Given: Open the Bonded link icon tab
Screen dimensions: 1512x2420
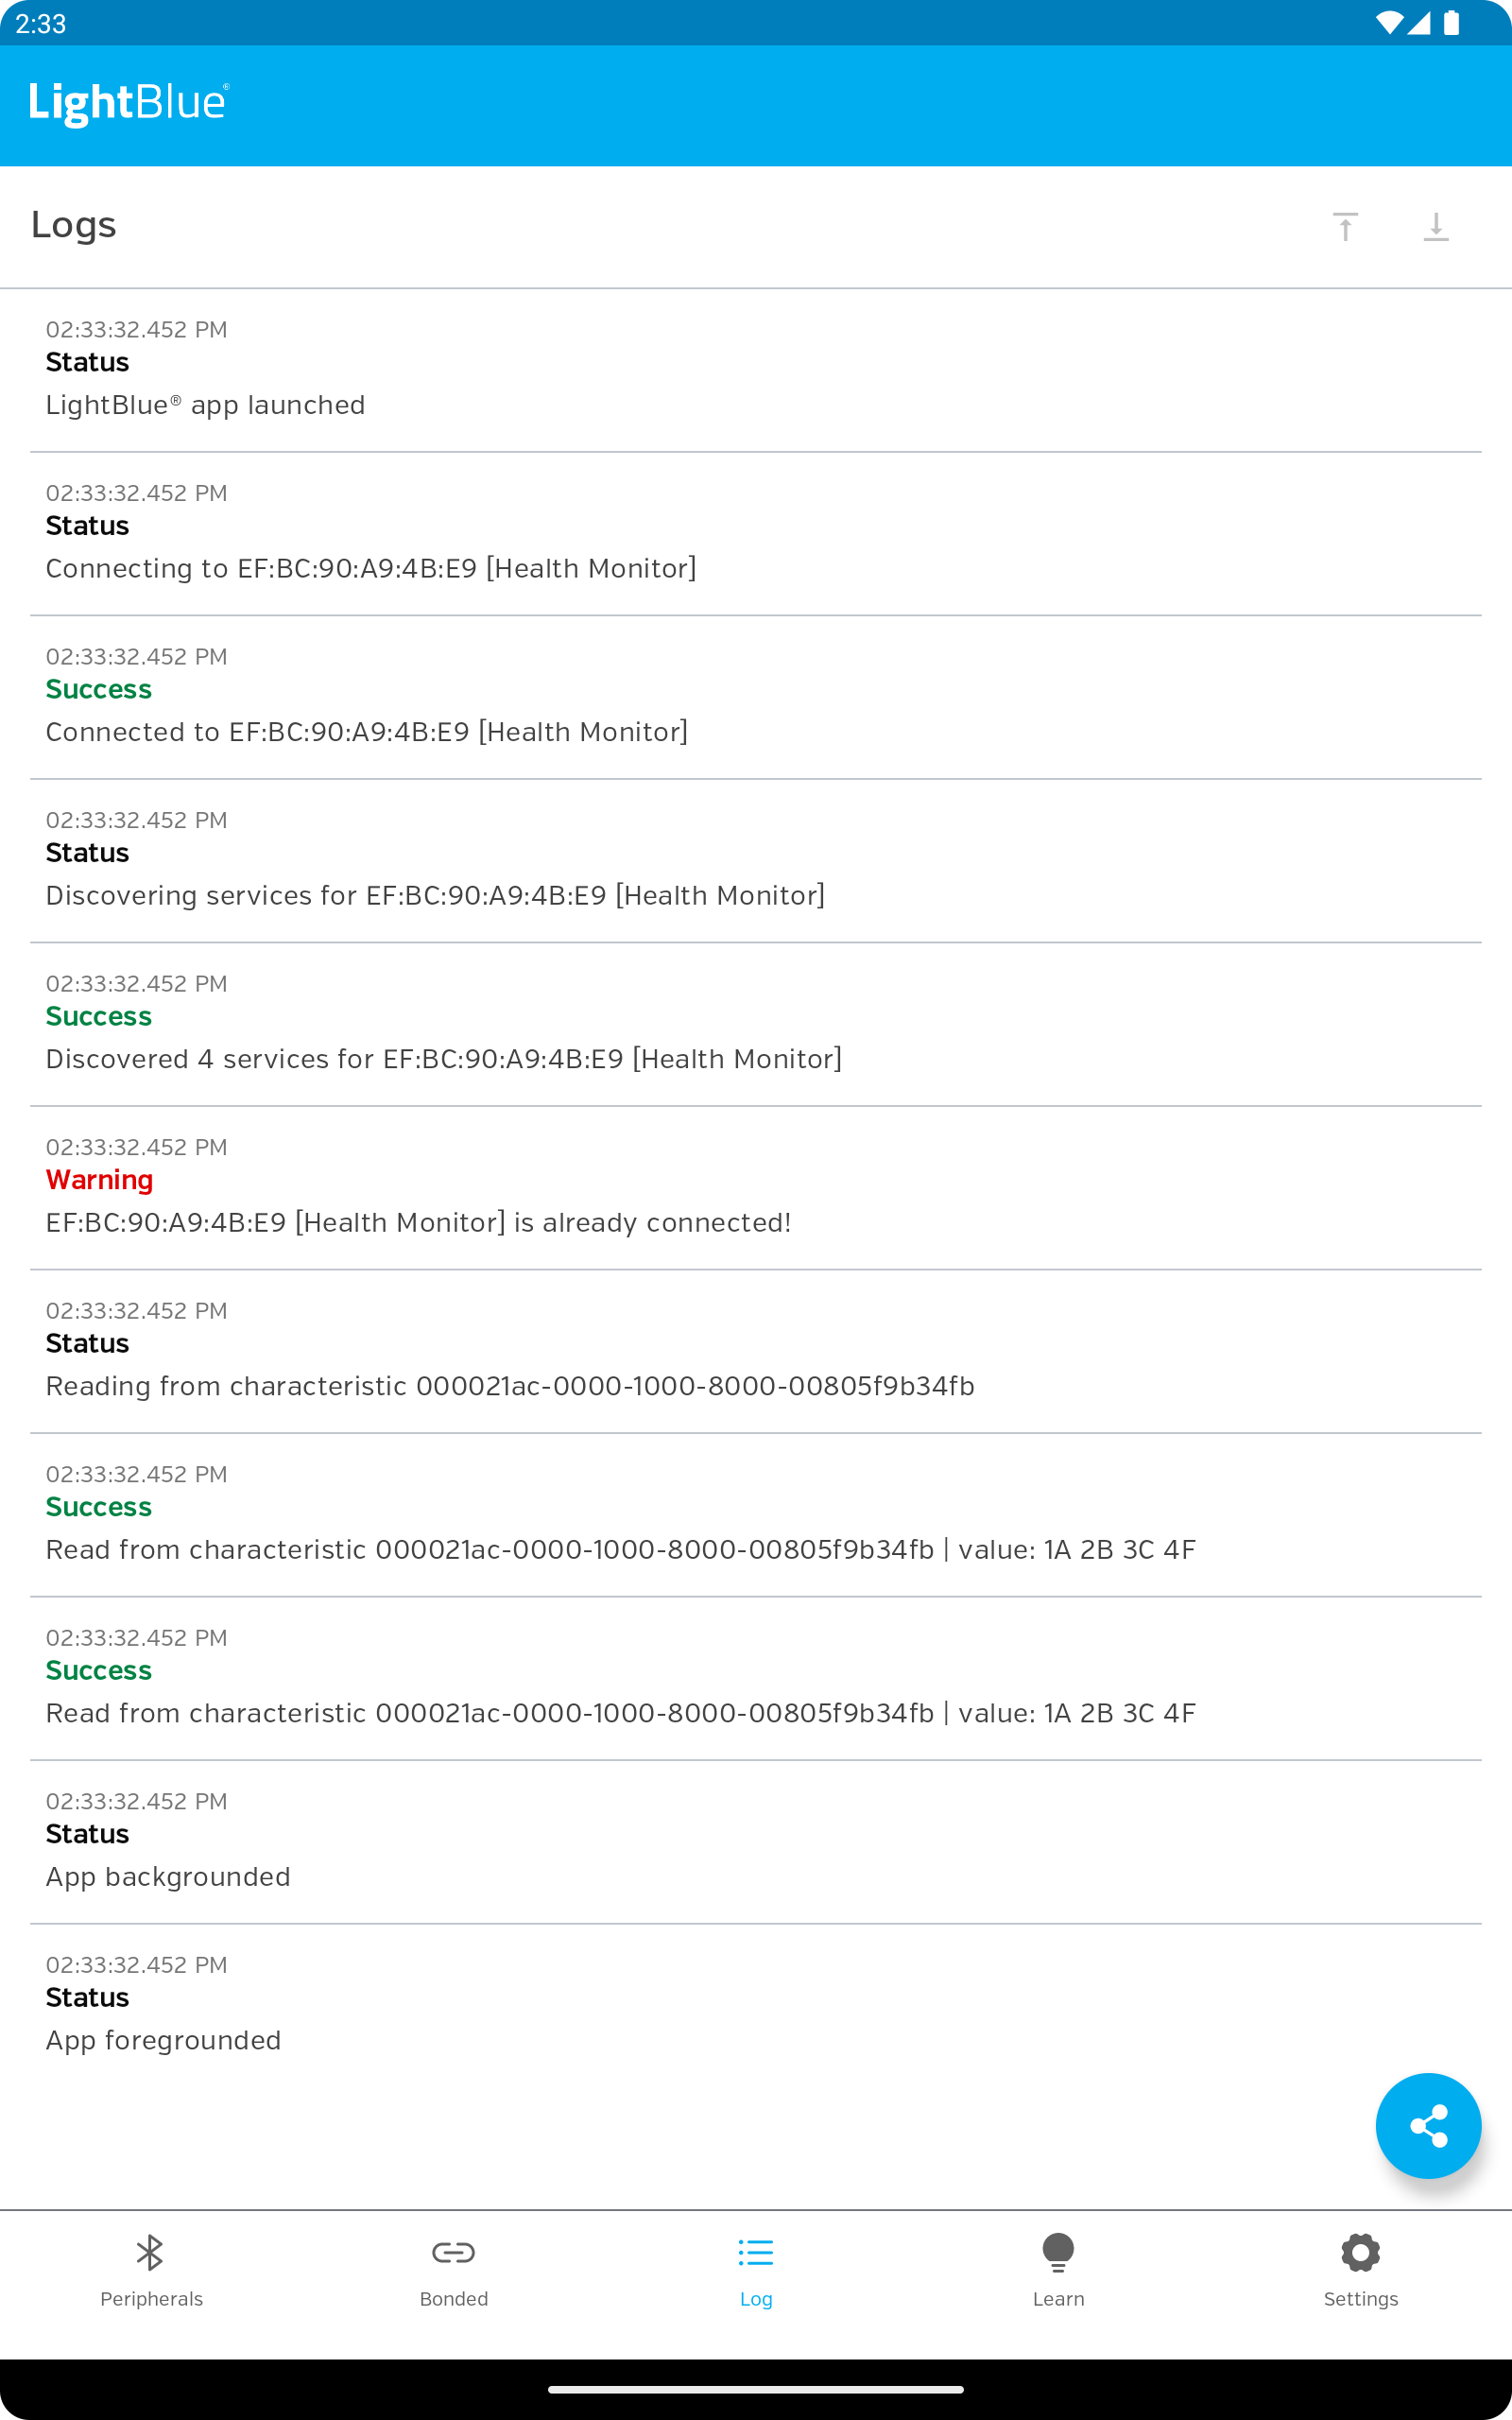Looking at the screenshot, I should [453, 2252].
